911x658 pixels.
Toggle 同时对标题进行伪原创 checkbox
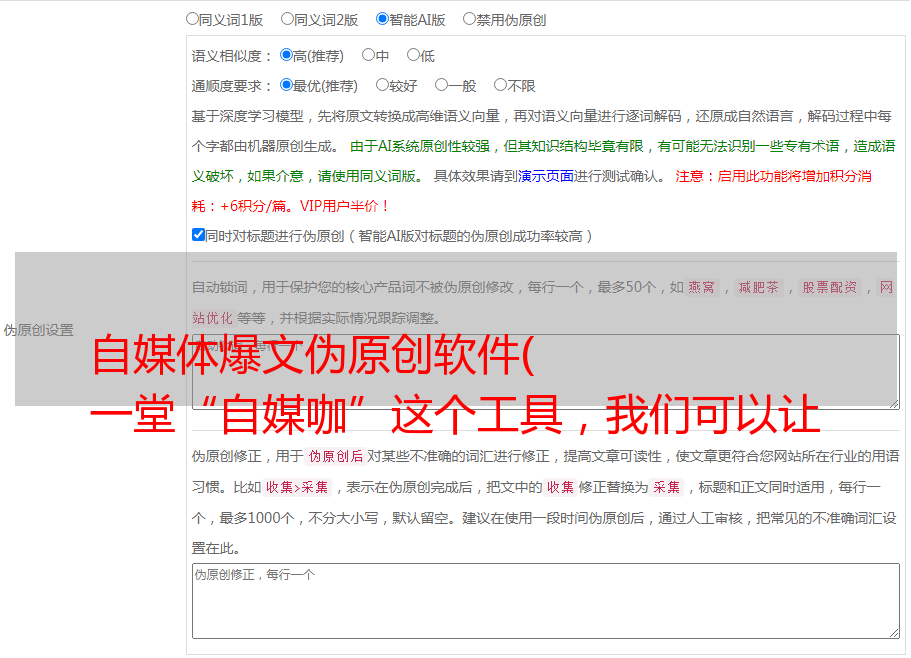pyautogui.click(x=198, y=235)
